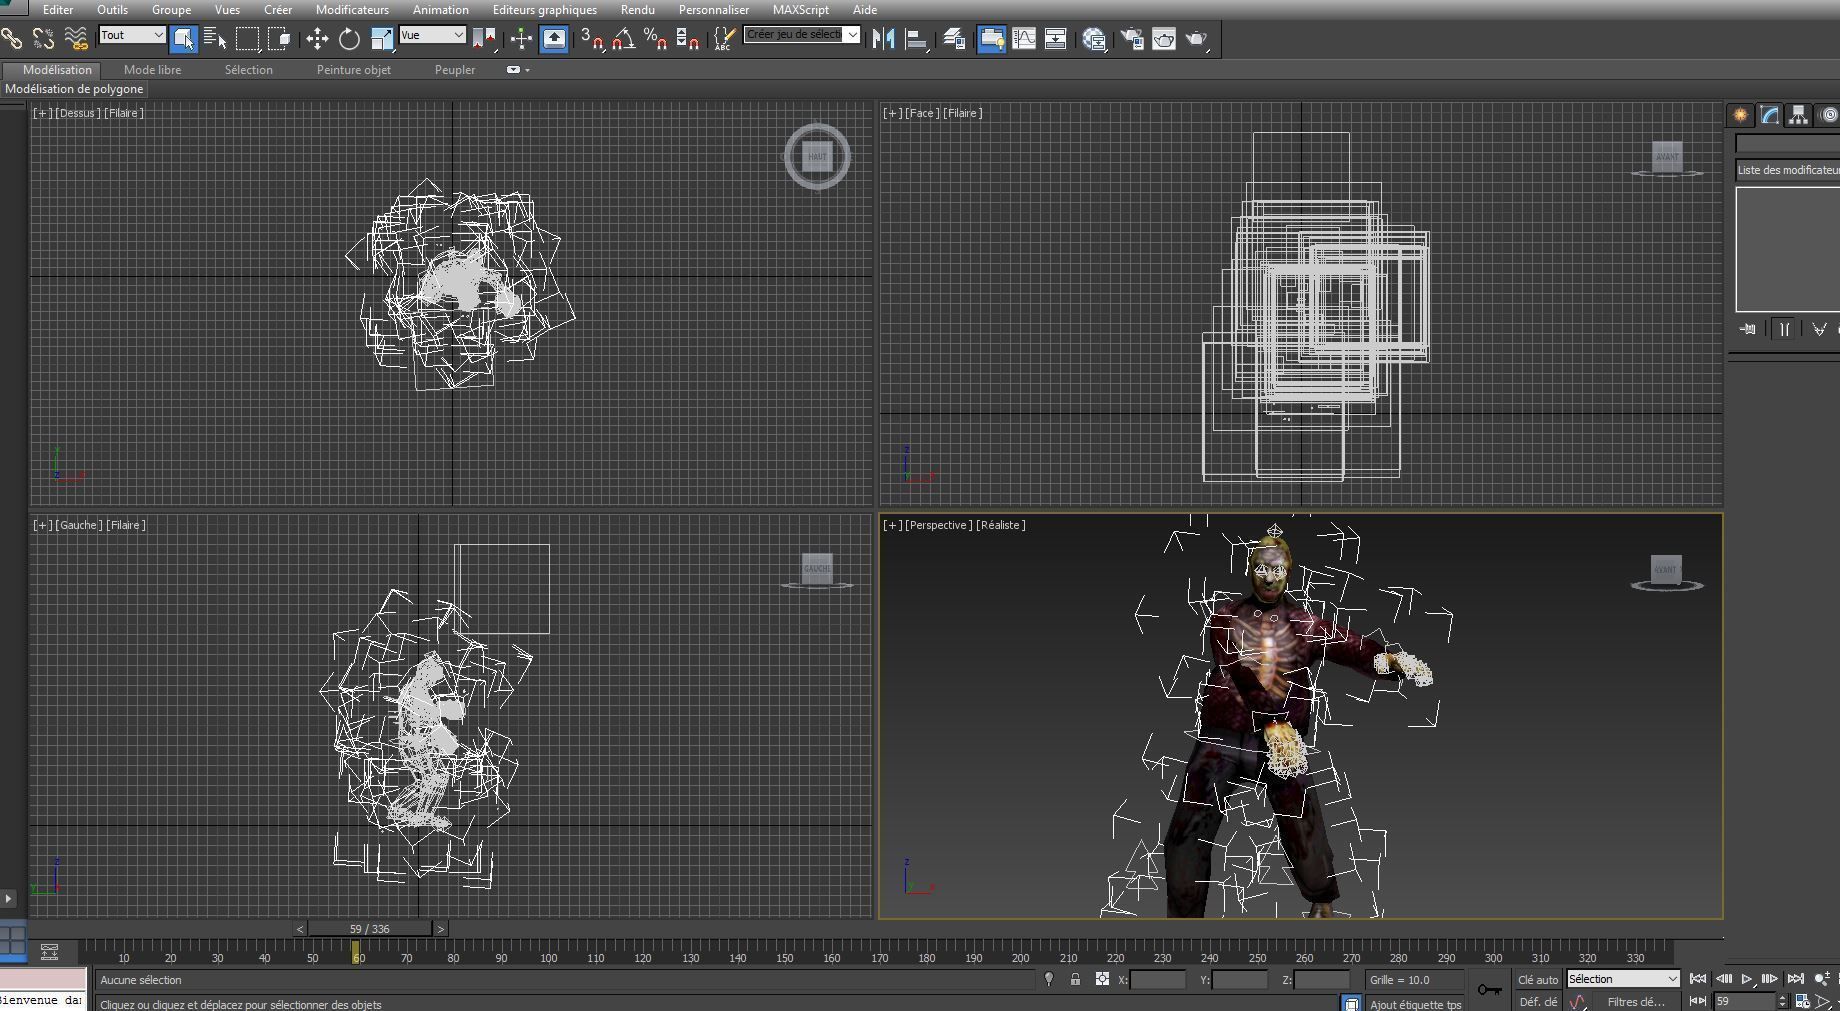The width and height of the screenshot is (1840, 1011).
Task: Click the X coordinate input field
Action: click(x=1158, y=980)
